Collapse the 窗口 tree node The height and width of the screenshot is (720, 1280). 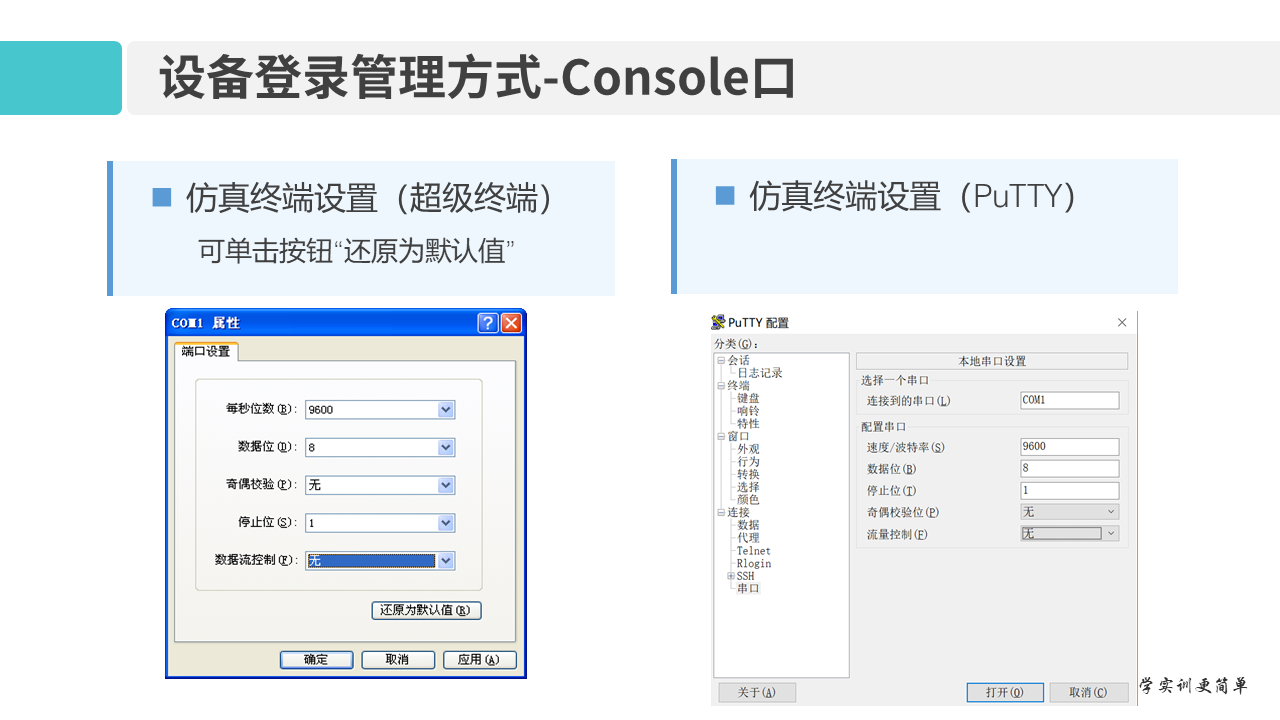point(719,436)
